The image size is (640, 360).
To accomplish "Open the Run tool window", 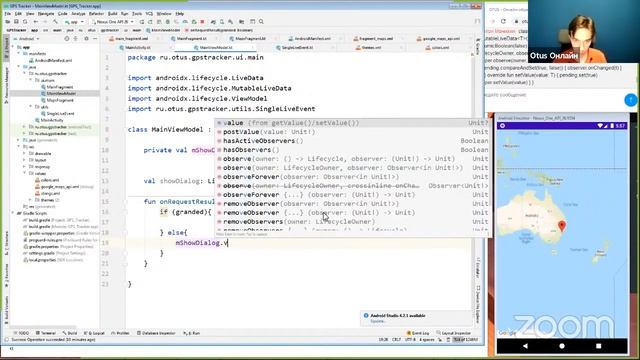I will click(x=192, y=333).
